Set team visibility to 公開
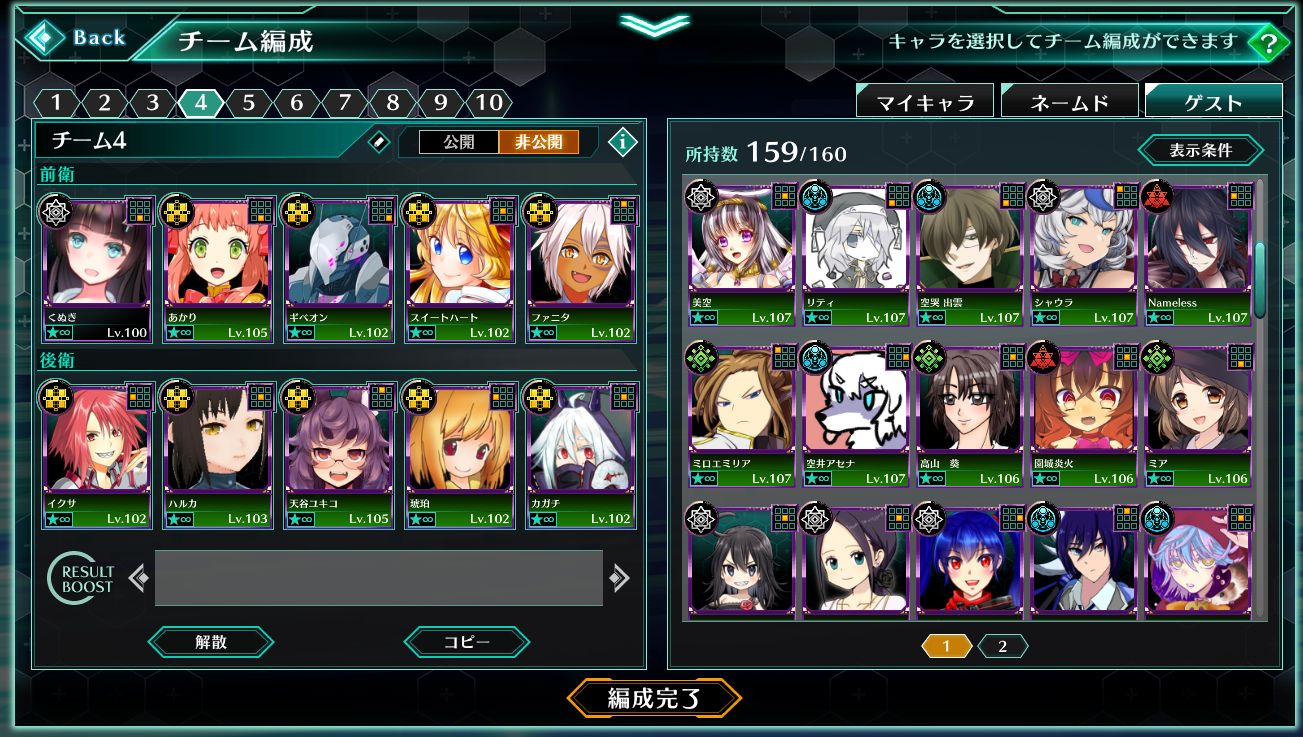1303x737 pixels. click(459, 142)
